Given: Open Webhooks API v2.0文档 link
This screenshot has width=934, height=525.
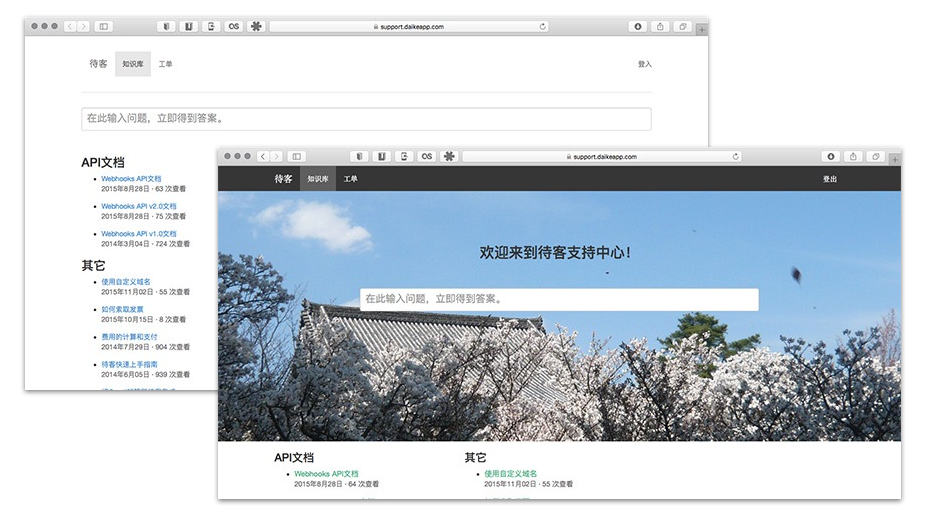Looking at the screenshot, I should coord(139,206).
